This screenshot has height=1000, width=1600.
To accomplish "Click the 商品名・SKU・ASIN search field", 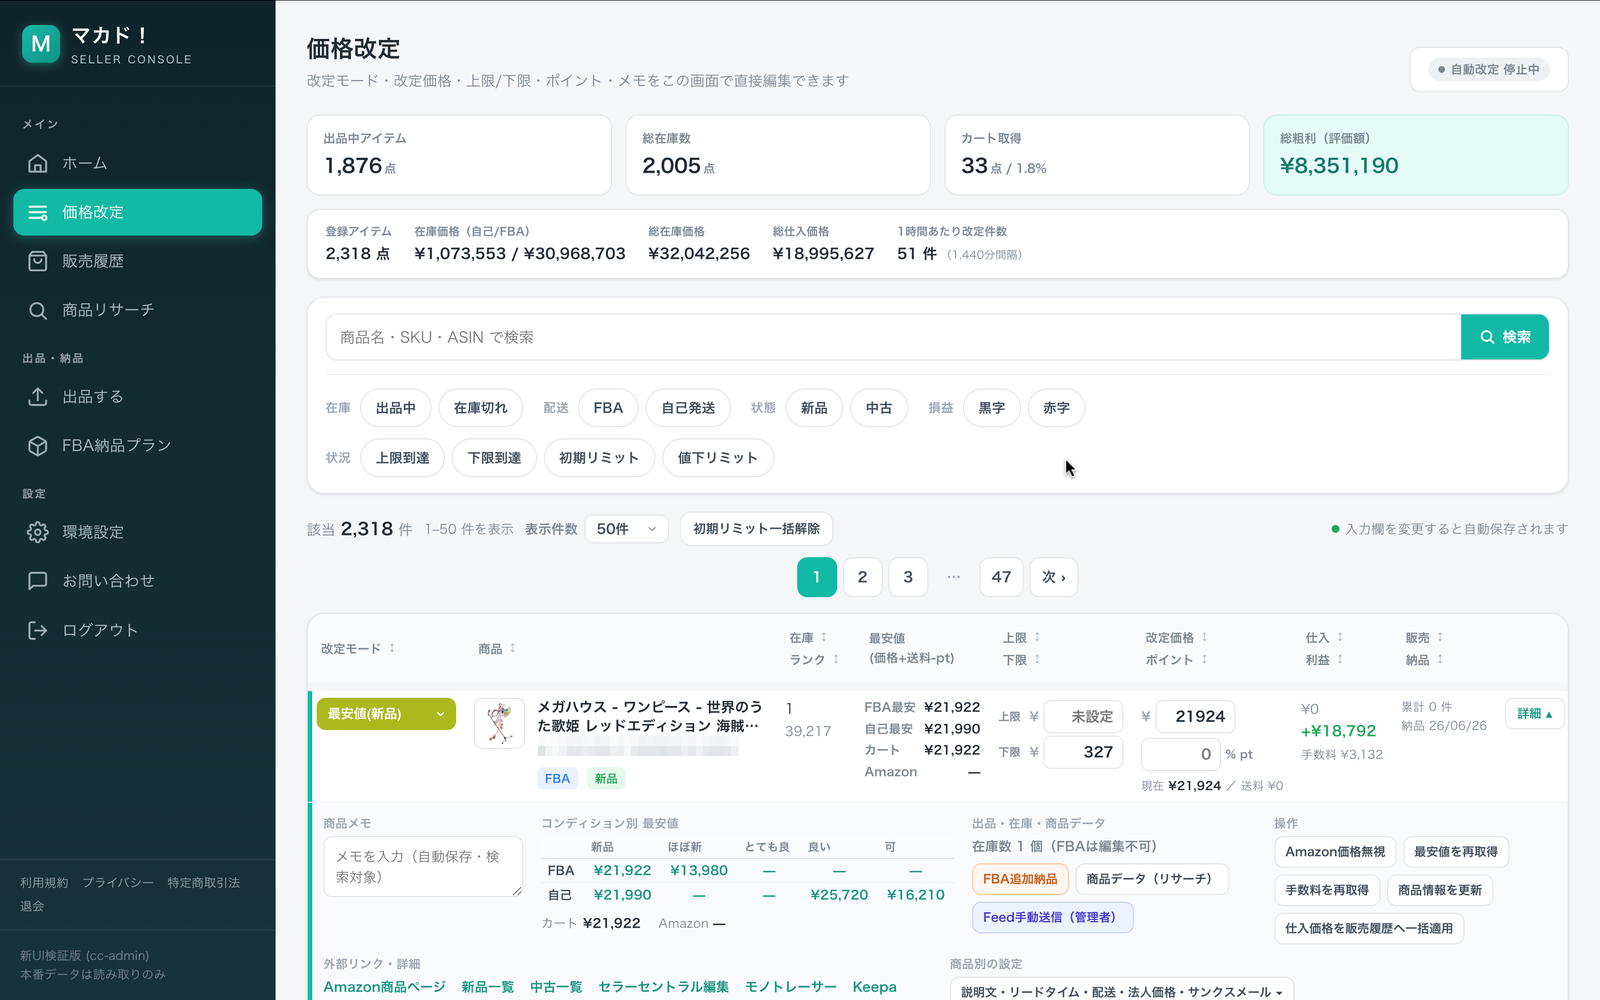I will [x=893, y=337].
